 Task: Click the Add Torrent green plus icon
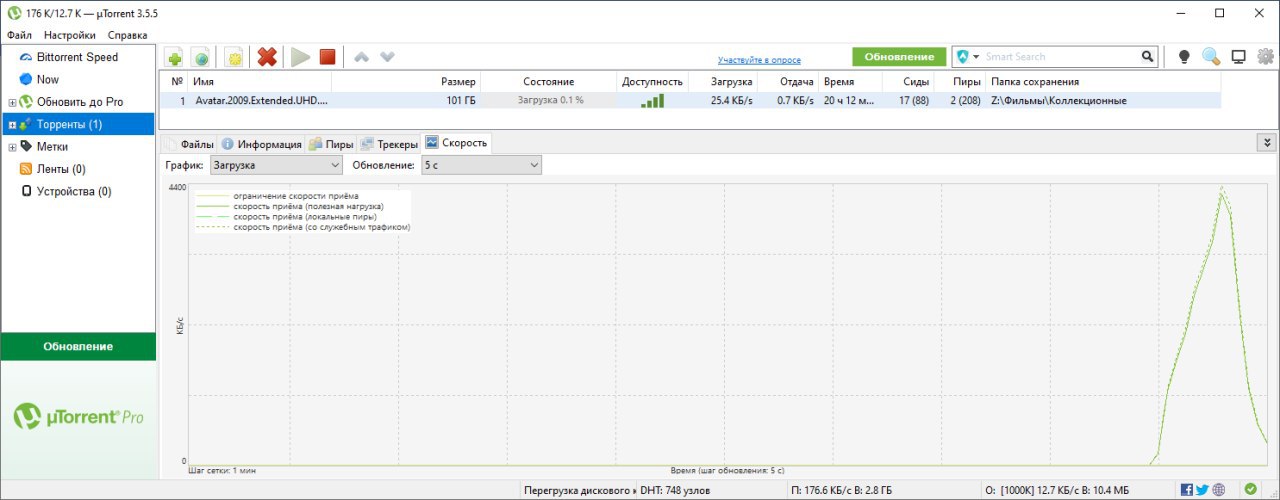tap(173, 57)
